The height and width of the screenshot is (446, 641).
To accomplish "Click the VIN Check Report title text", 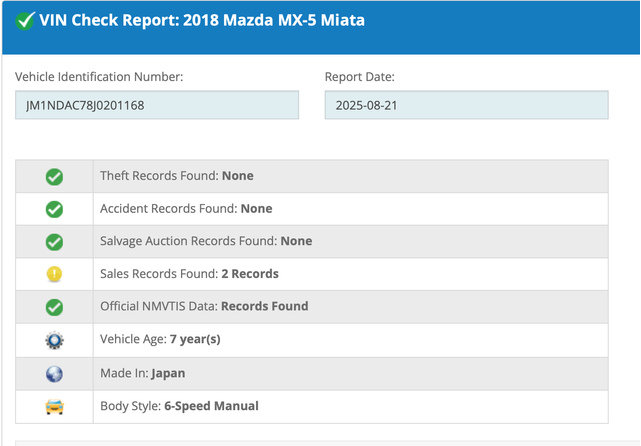I will (x=201, y=19).
